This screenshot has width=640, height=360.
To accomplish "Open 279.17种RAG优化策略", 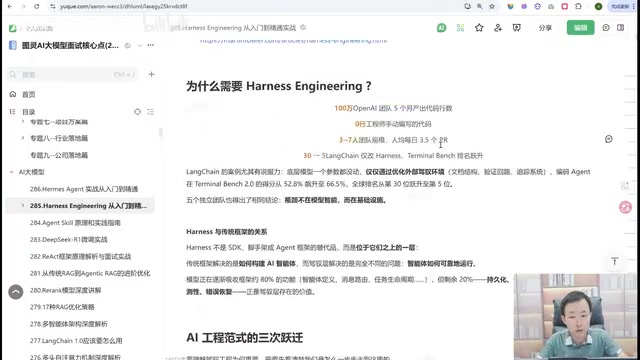I will tap(62, 307).
